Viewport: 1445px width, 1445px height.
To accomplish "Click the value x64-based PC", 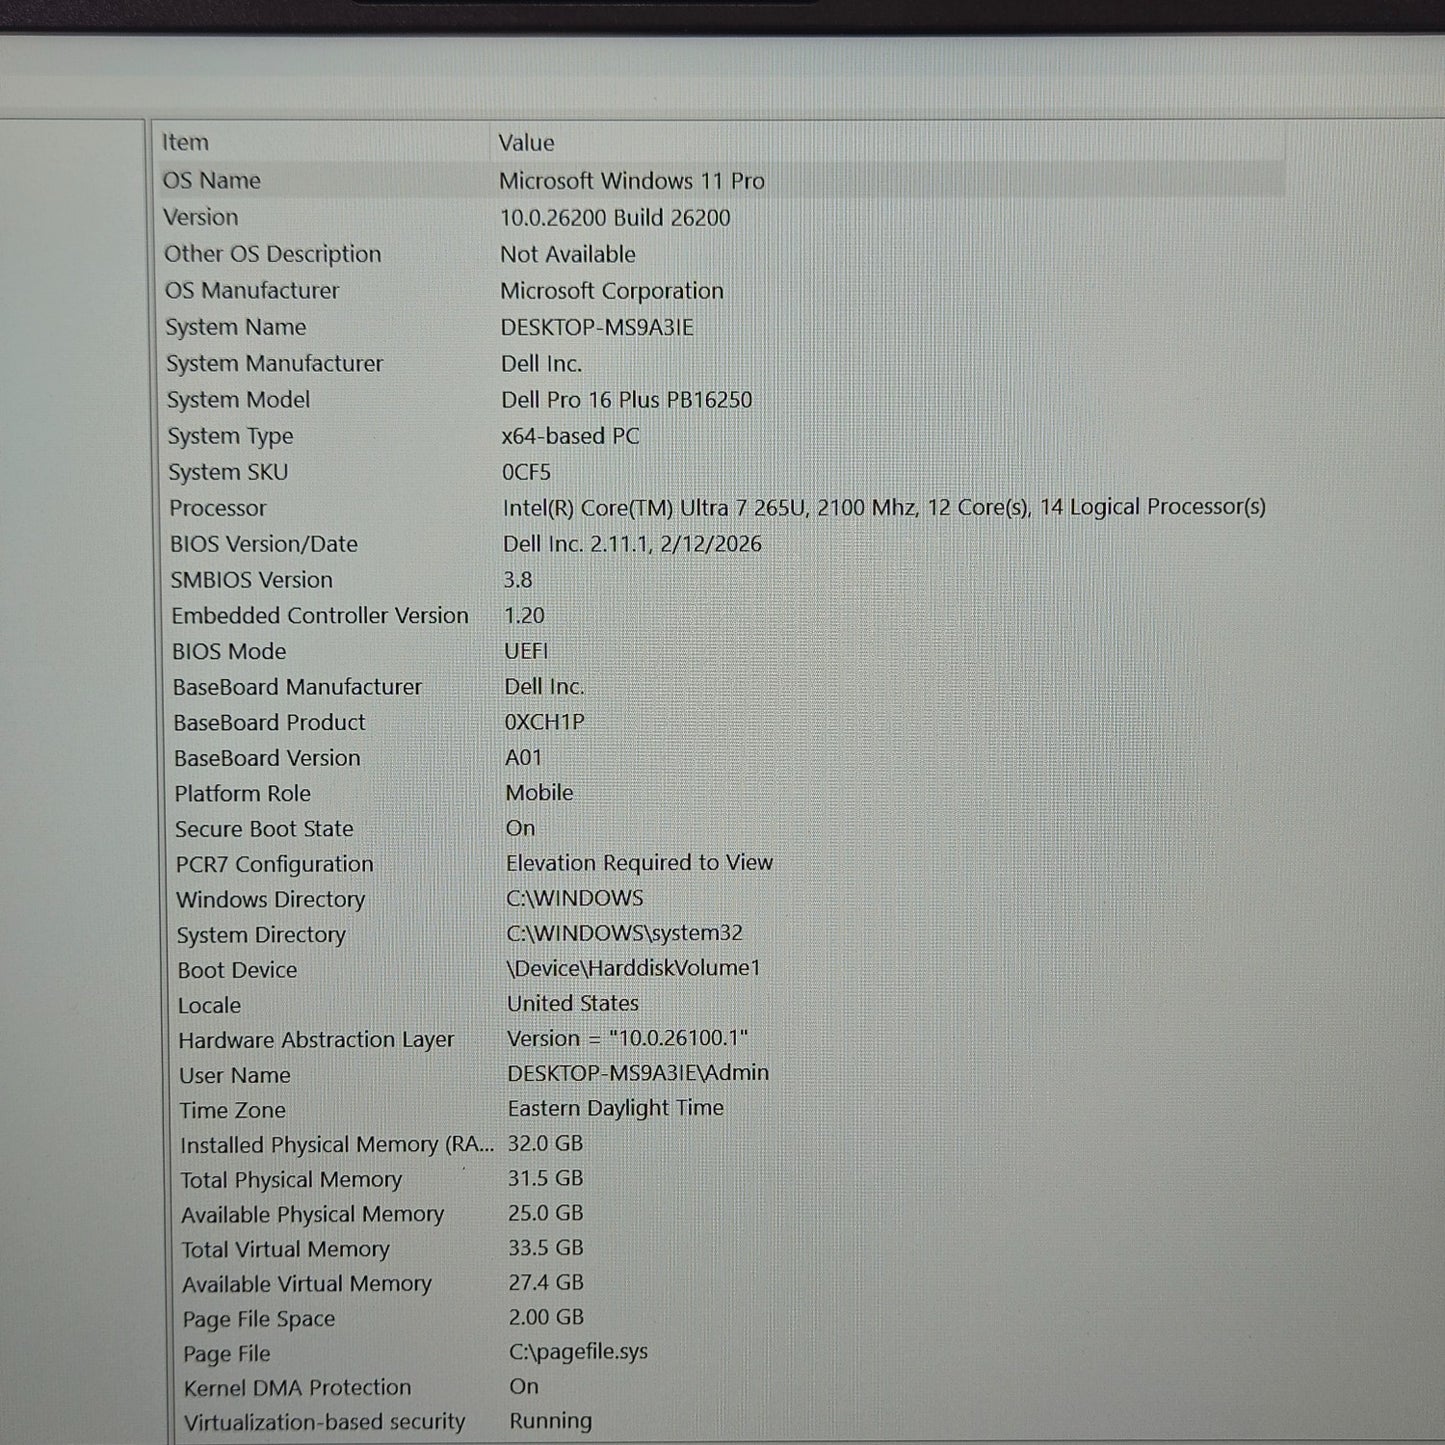I will (570, 436).
